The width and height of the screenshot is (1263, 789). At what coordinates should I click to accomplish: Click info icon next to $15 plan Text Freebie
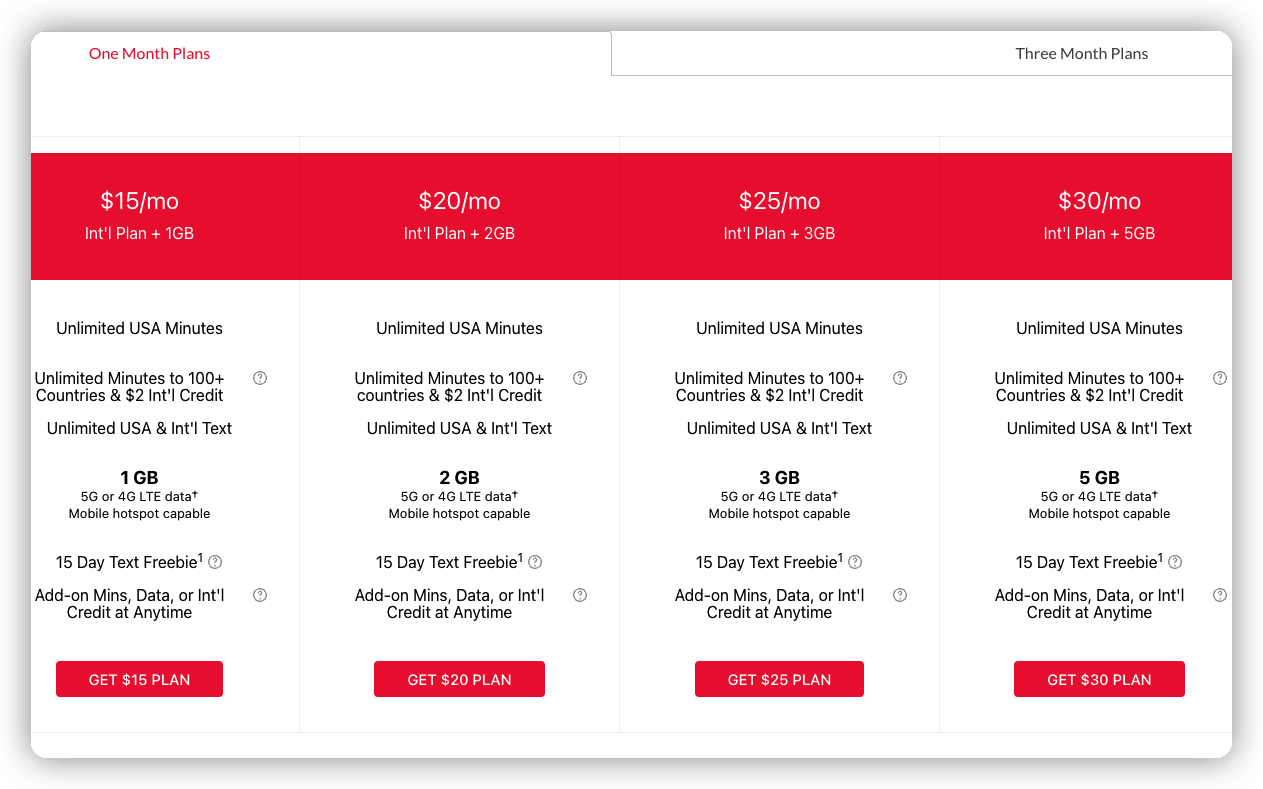215,562
